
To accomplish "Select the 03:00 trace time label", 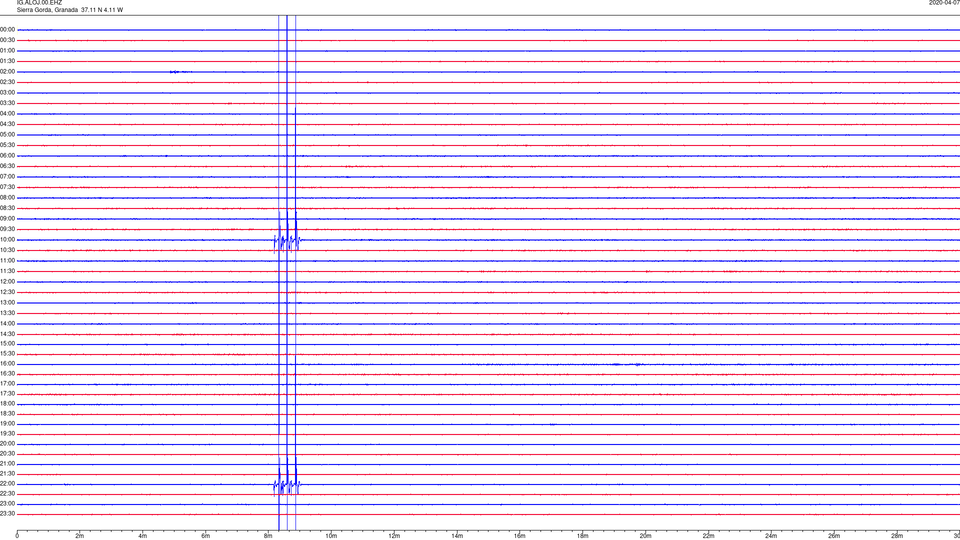I will pyautogui.click(x=7, y=92).
